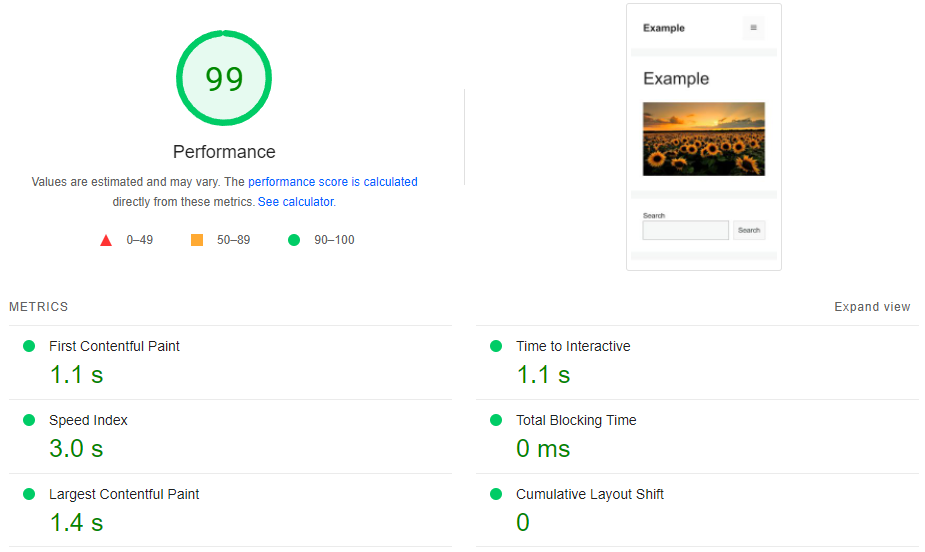Click the Cumulative Layout Shift value 0

click(523, 523)
